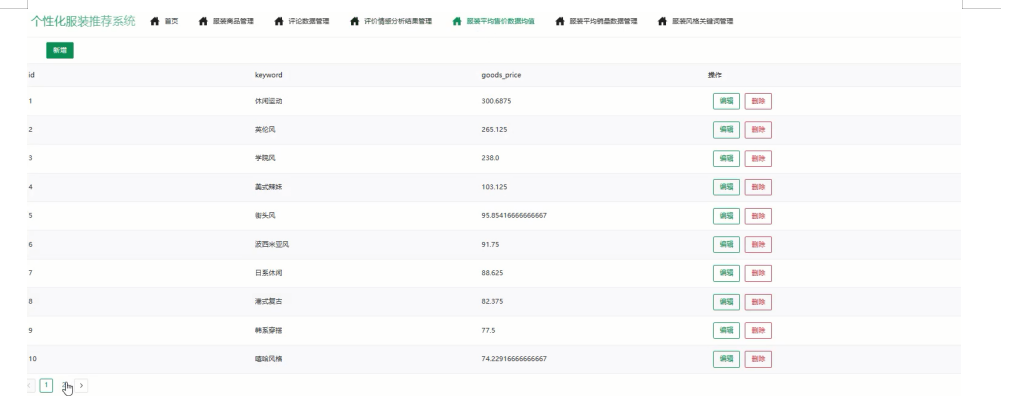Click the price value 77.5
Image resolution: width=1014 pixels, height=396 pixels.
click(x=488, y=331)
